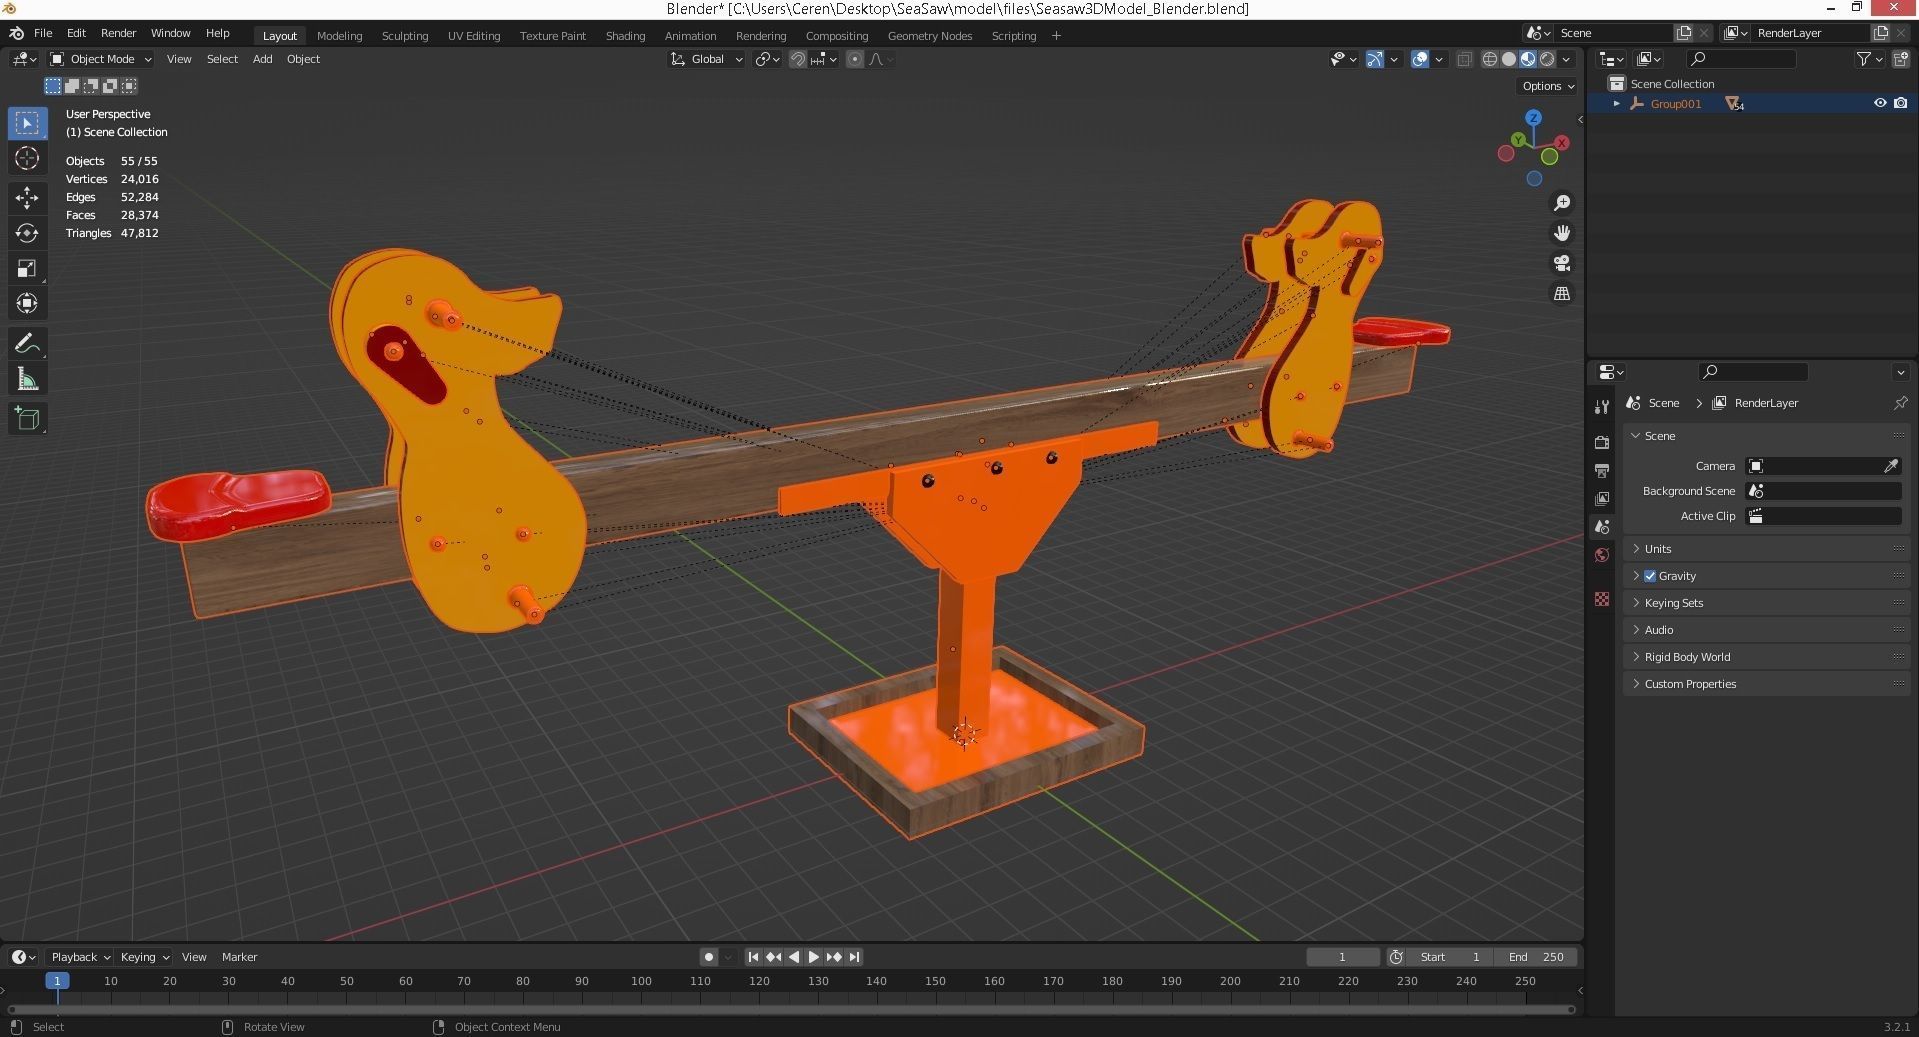Toggle the camera view icon
Viewport: 1919px width, 1037px height.
point(1562,263)
